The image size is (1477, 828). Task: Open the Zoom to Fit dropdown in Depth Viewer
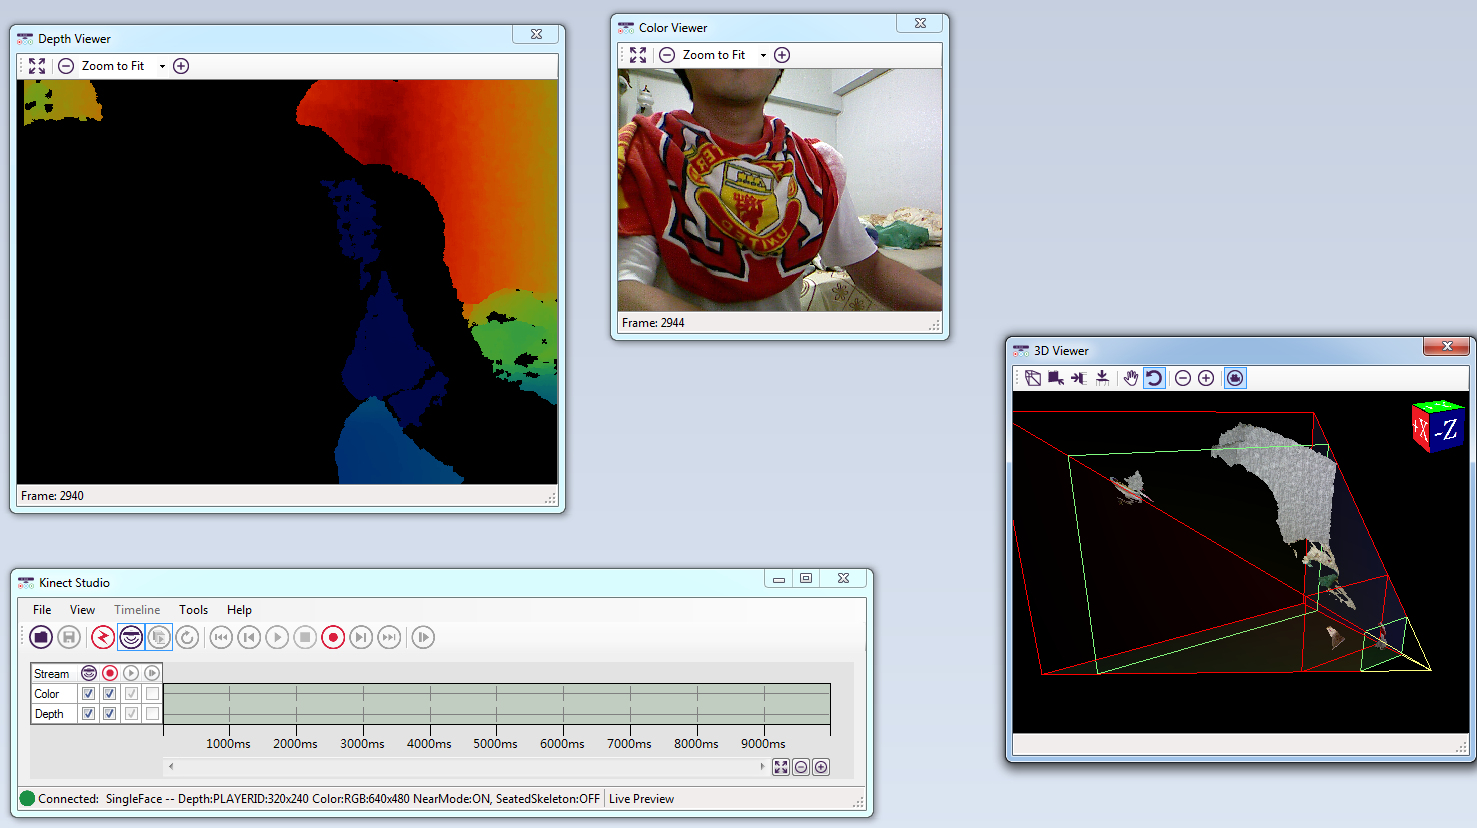coord(160,65)
